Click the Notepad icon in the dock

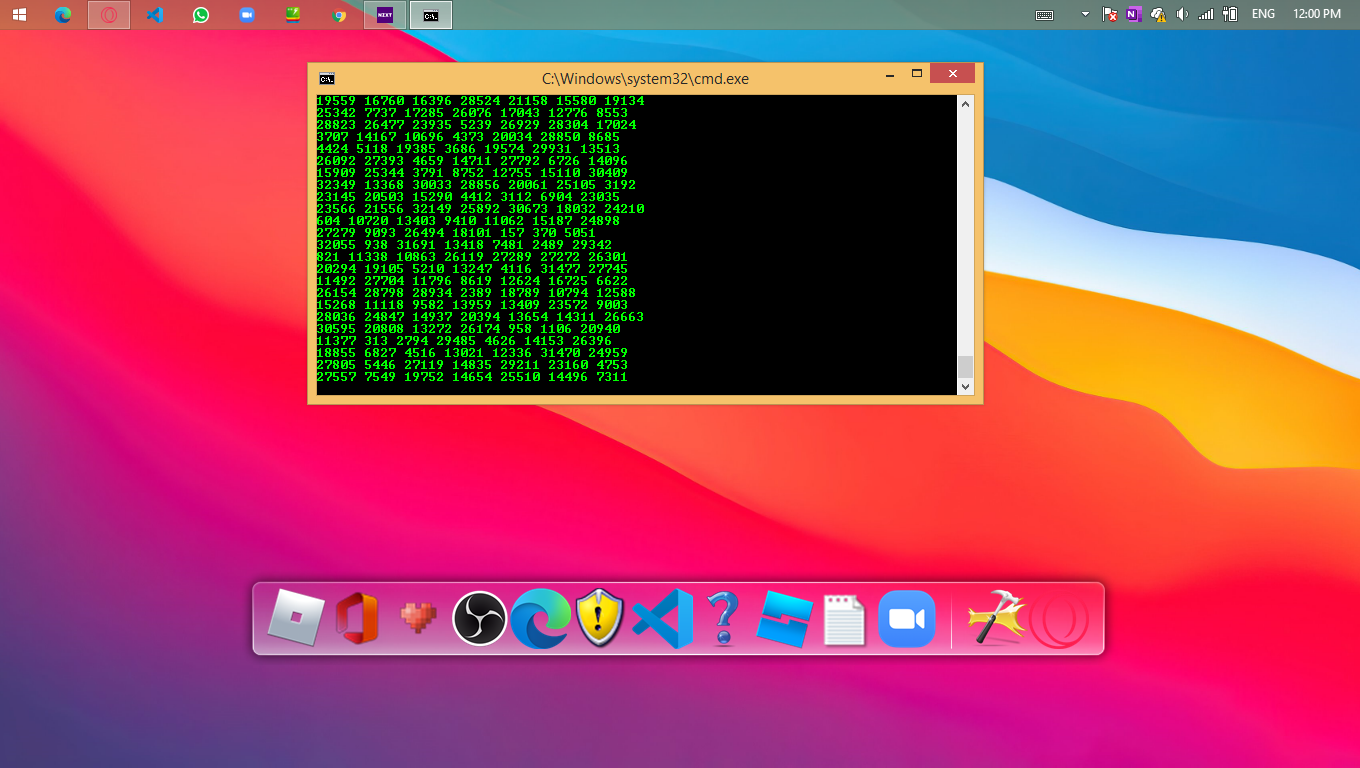point(845,619)
